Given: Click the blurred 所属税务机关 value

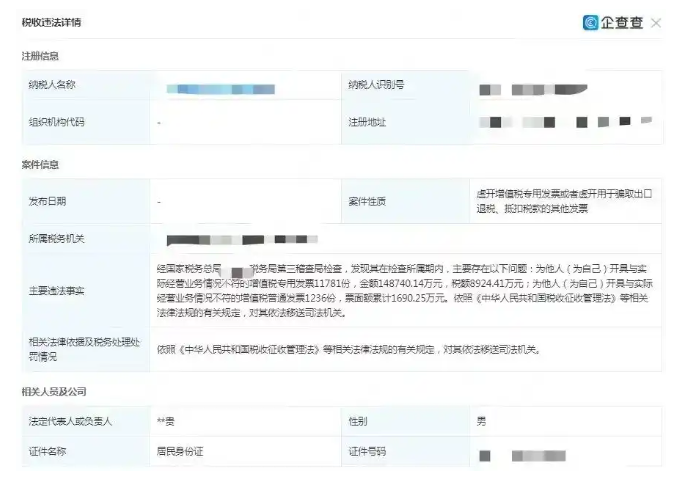Looking at the screenshot, I should click(x=242, y=240).
